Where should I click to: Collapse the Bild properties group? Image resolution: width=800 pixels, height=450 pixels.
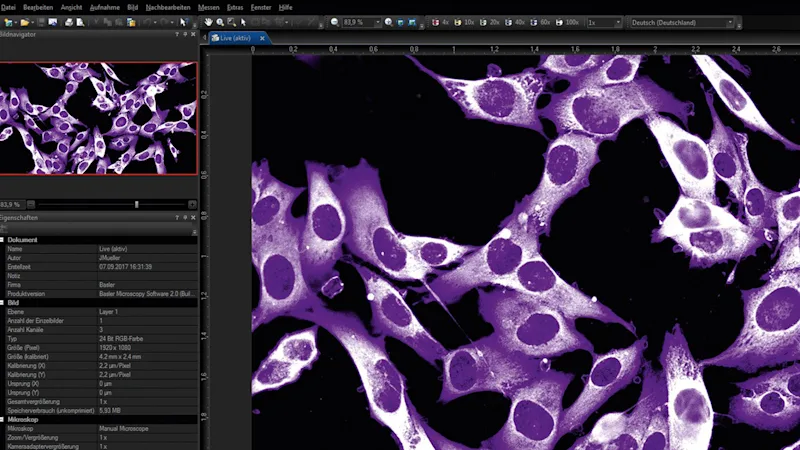2,303
